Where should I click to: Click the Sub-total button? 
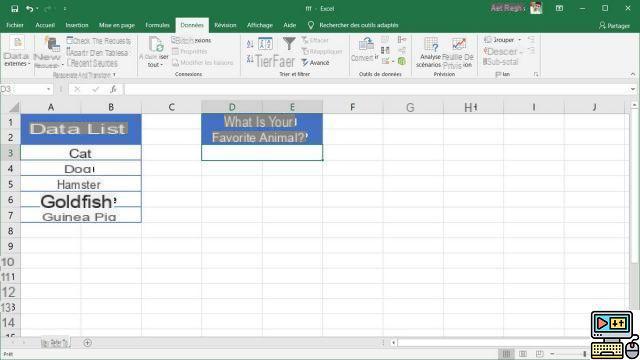(x=500, y=62)
